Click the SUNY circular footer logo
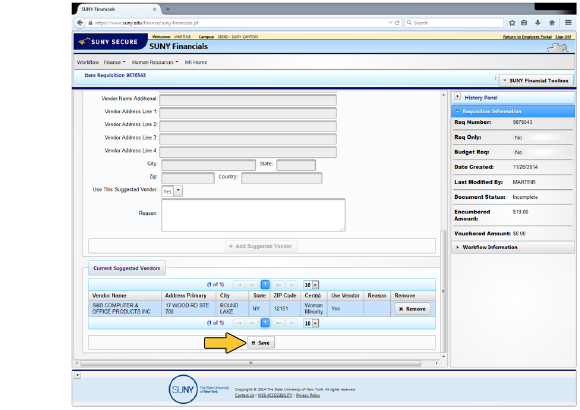 183,389
